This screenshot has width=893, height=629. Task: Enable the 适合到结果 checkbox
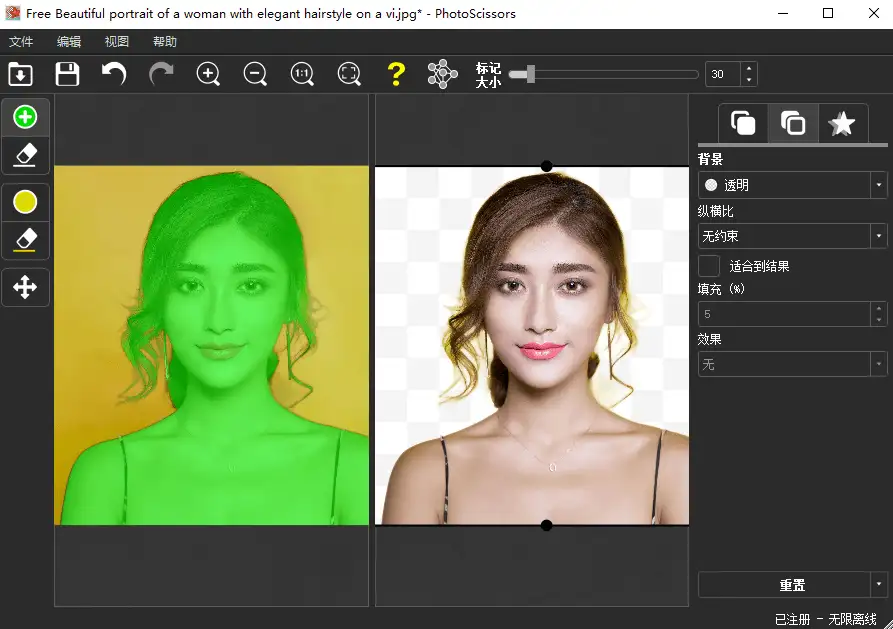(x=709, y=266)
